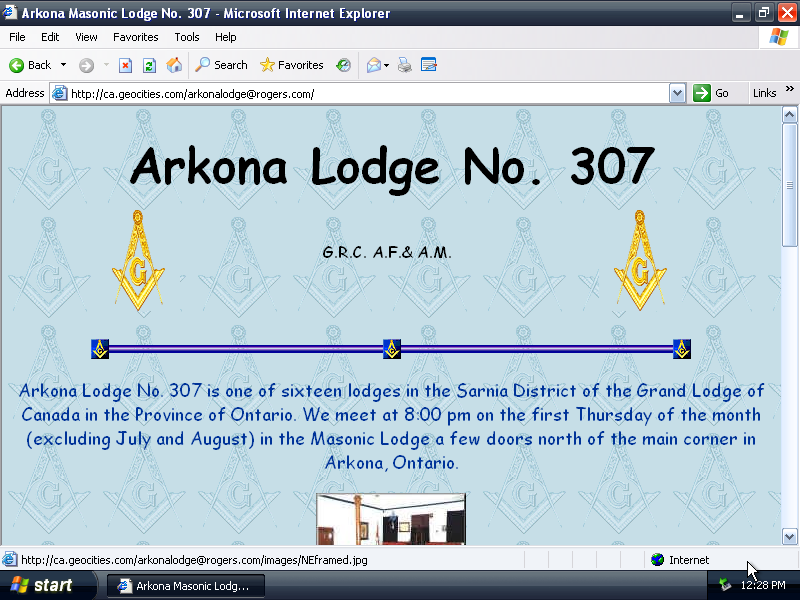800x600 pixels.
Task: Click the Address label
Action: [24, 93]
